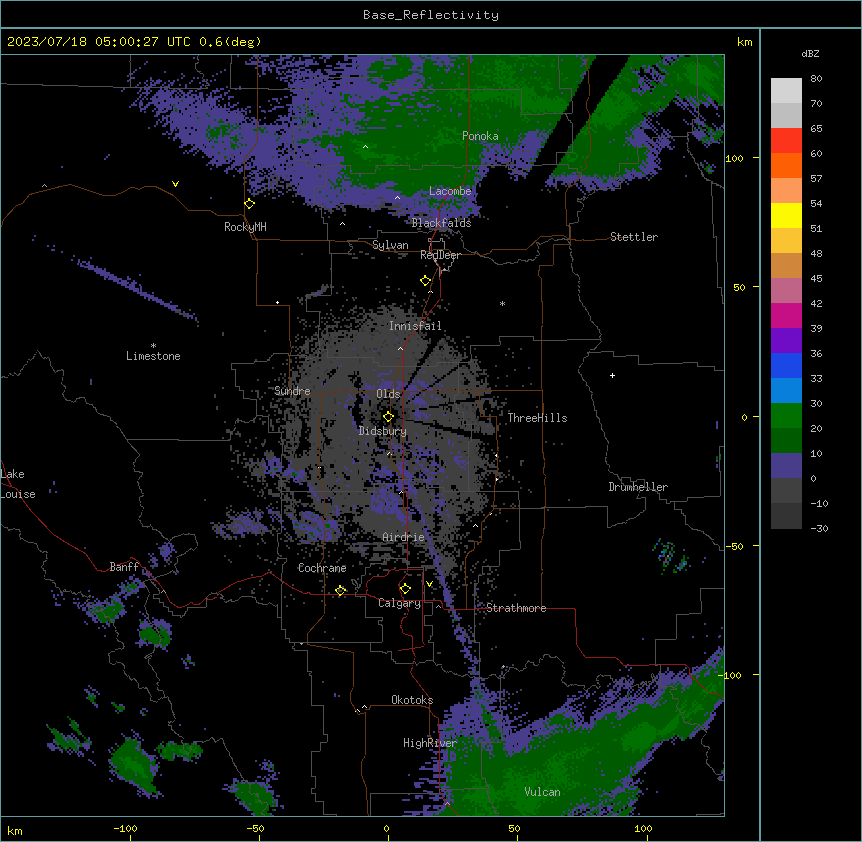Click the blue 33-36 dBZ legend swatch
Image resolution: width=862 pixels, height=842 pixels.
[x=786, y=365]
